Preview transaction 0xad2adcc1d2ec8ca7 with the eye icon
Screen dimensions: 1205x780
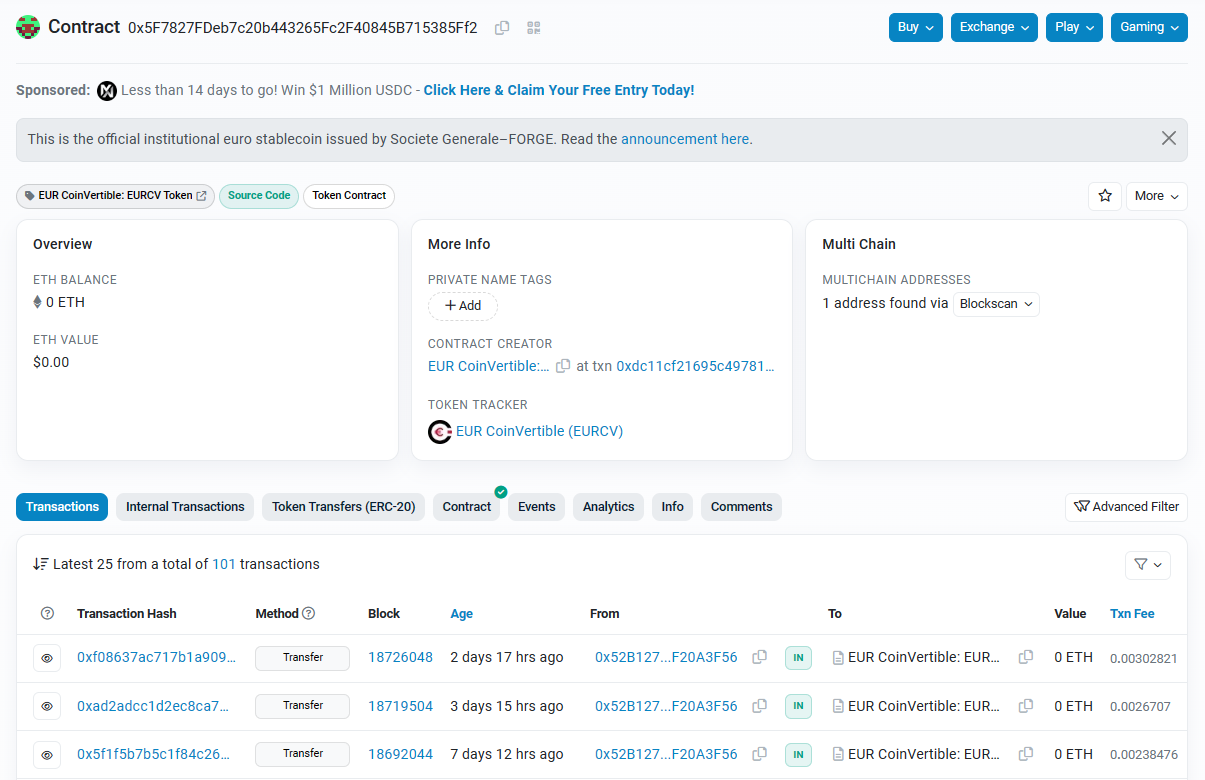coord(46,706)
